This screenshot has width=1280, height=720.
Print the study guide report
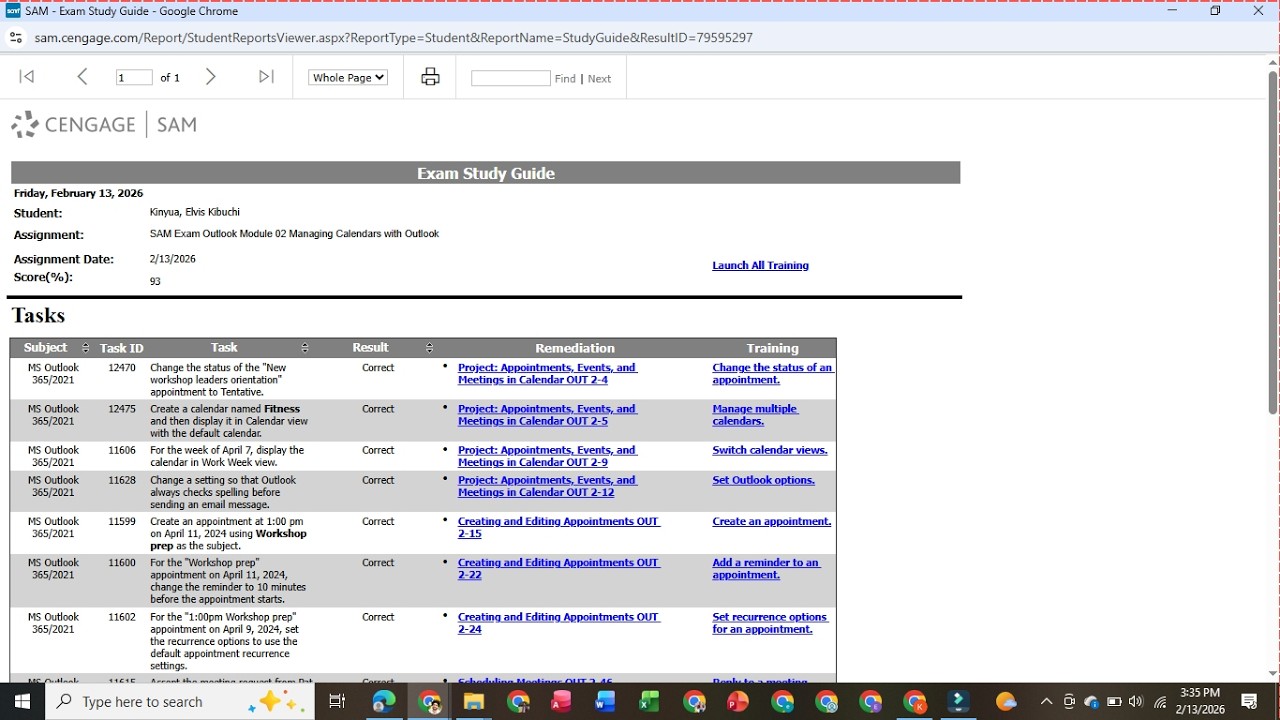430,77
